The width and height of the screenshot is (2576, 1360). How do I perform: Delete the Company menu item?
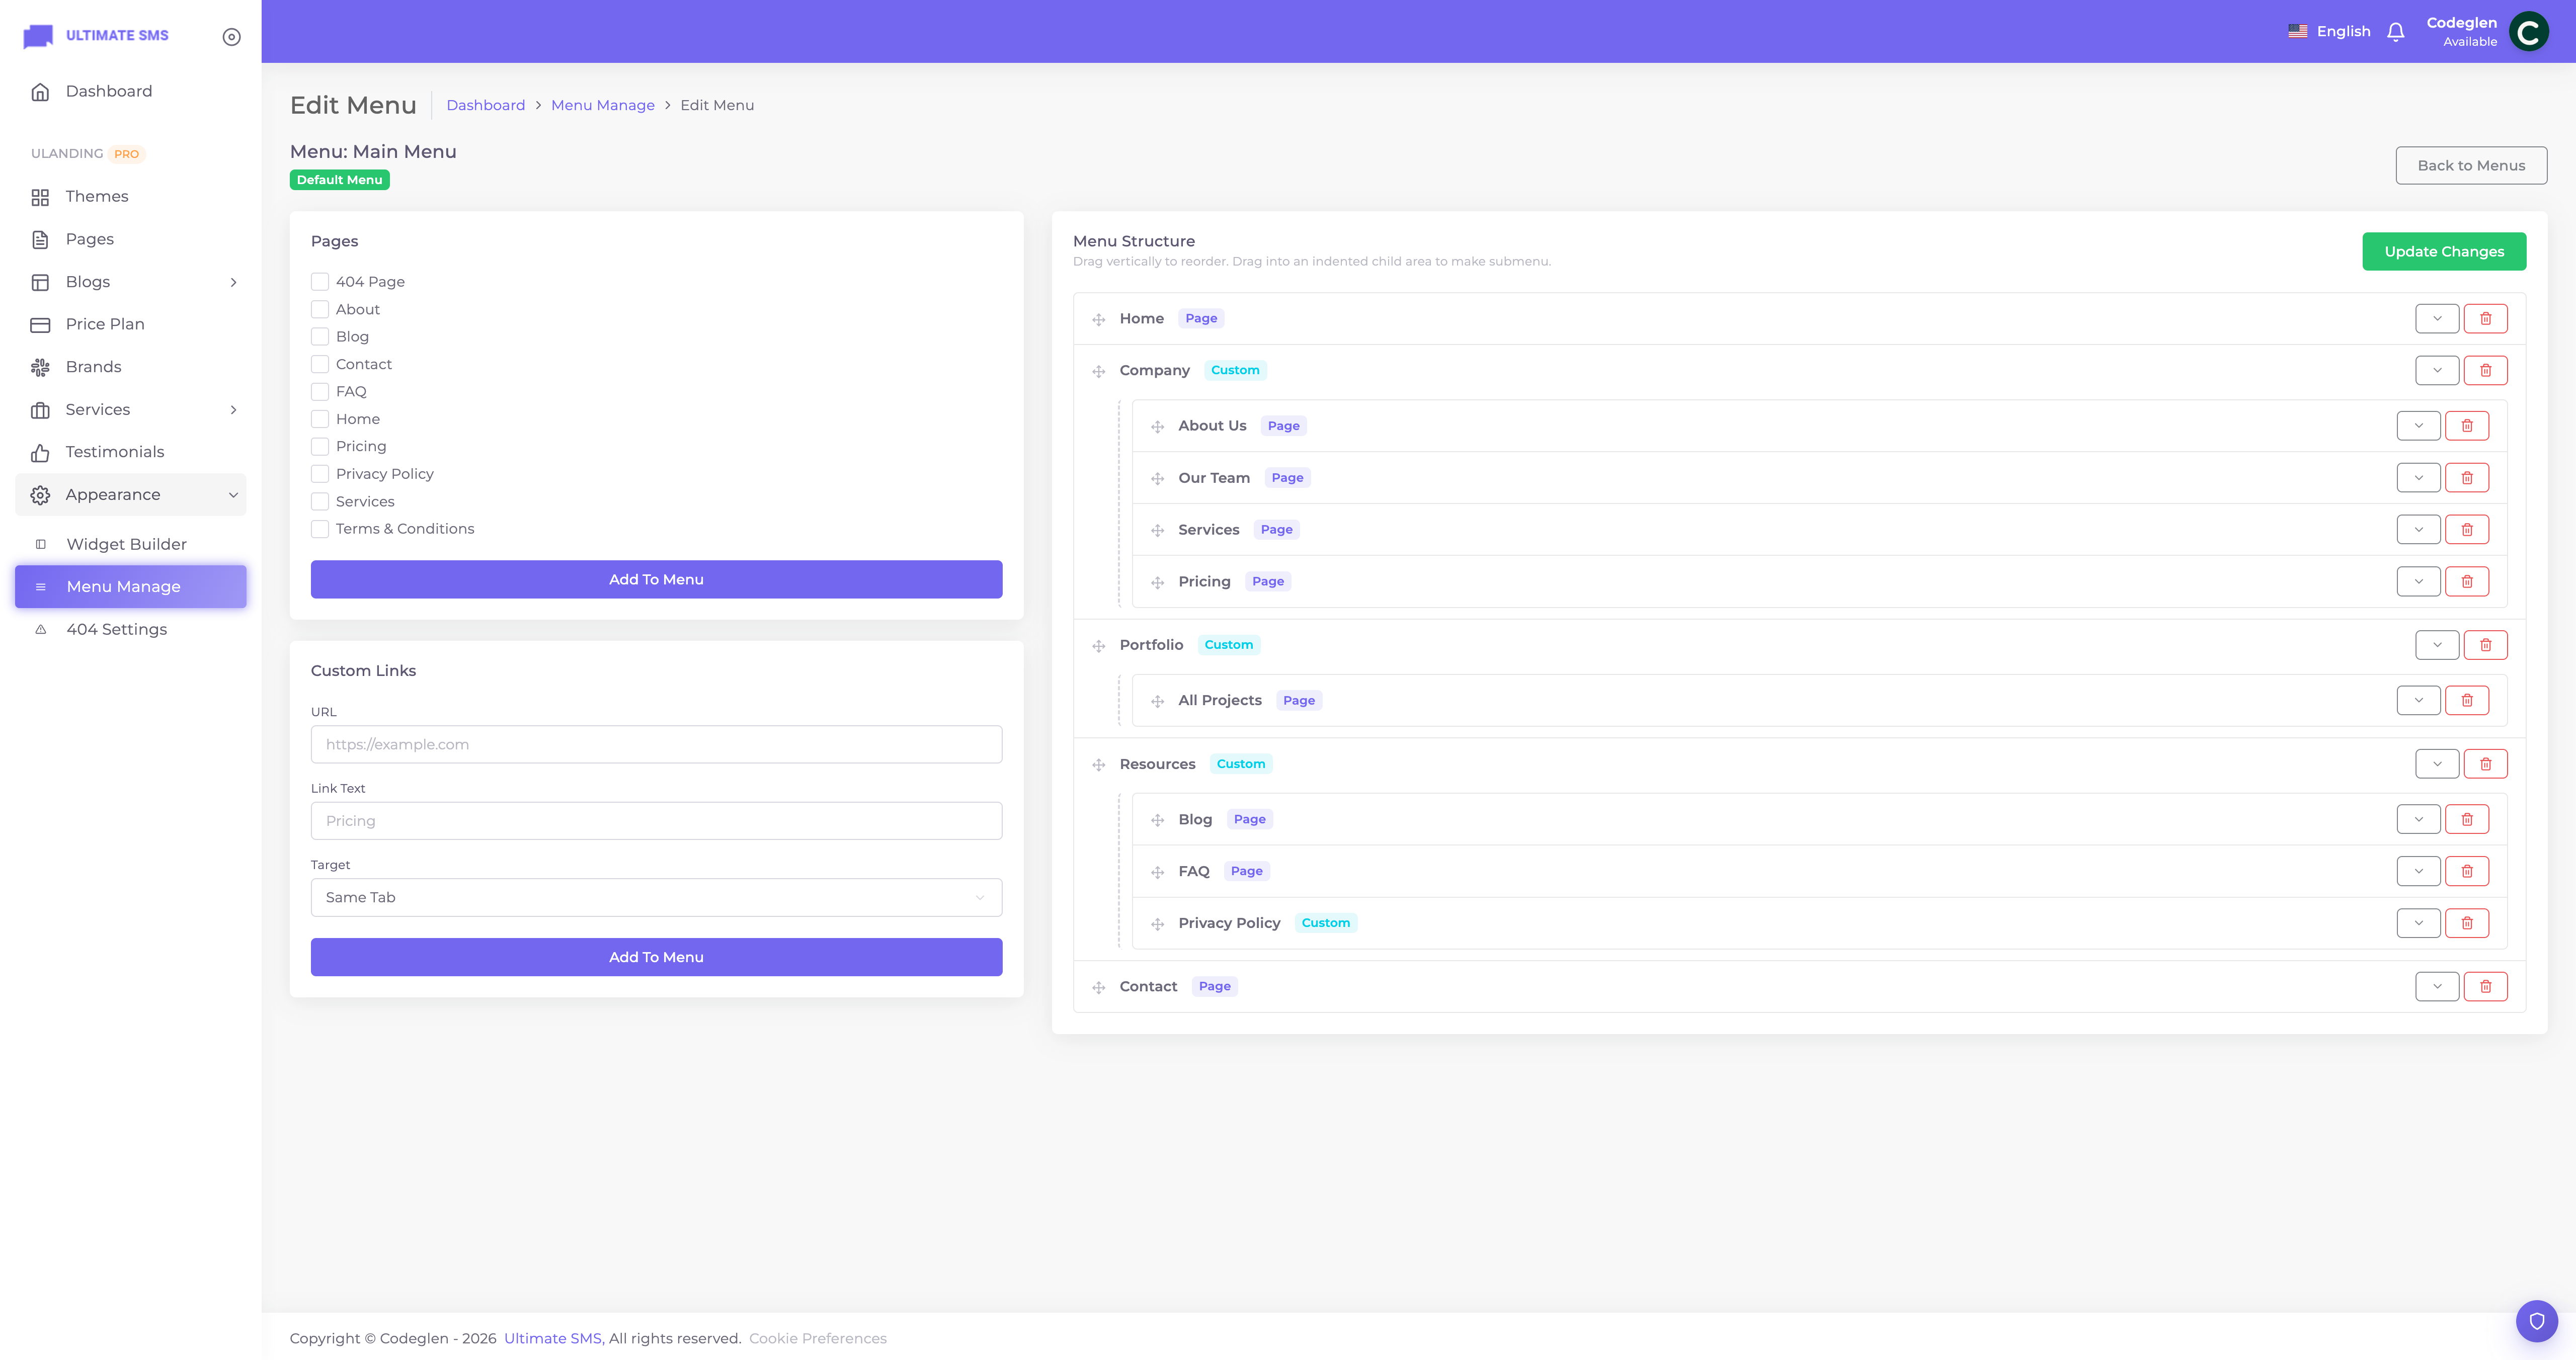pos(2485,370)
